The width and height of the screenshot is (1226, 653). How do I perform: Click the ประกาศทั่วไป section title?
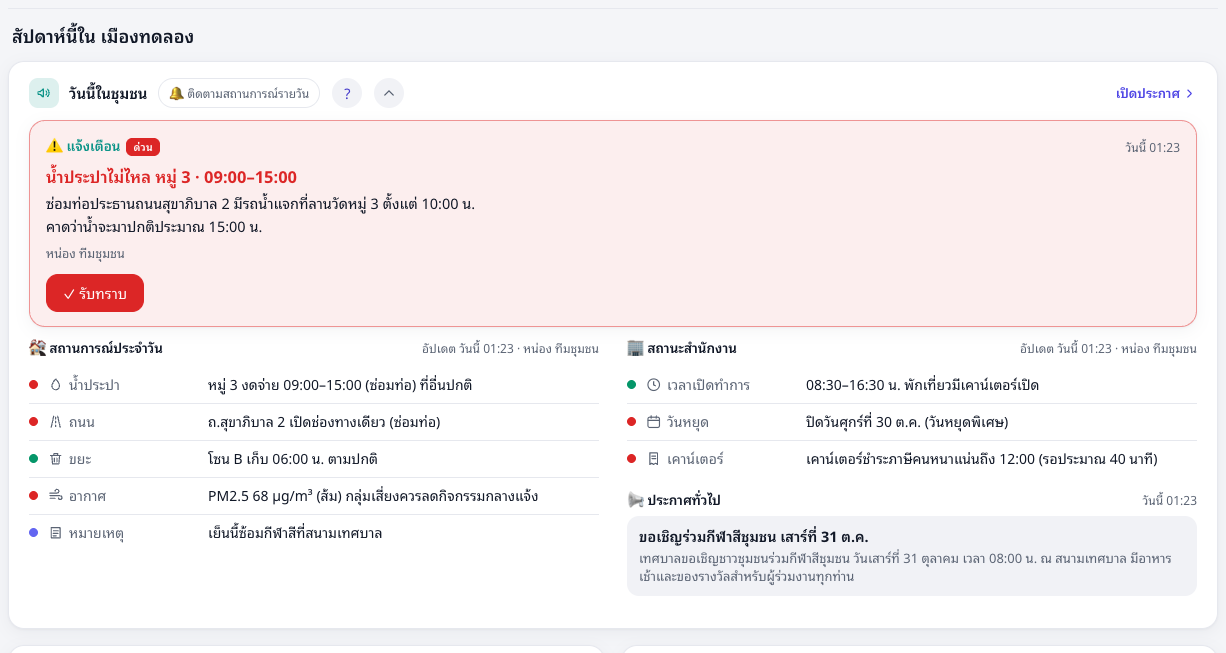point(683,499)
